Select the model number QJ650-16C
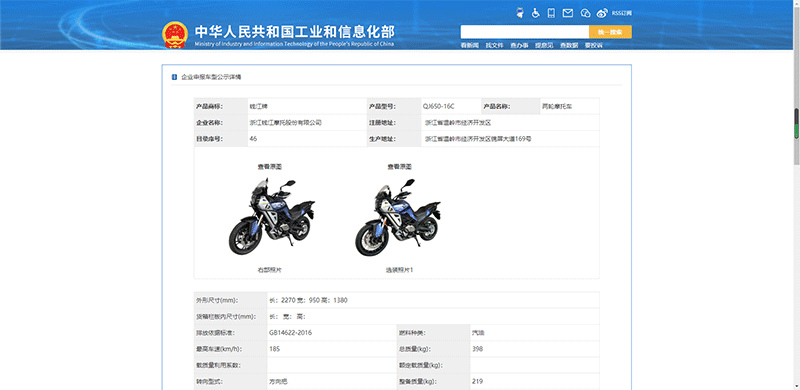 coord(438,107)
